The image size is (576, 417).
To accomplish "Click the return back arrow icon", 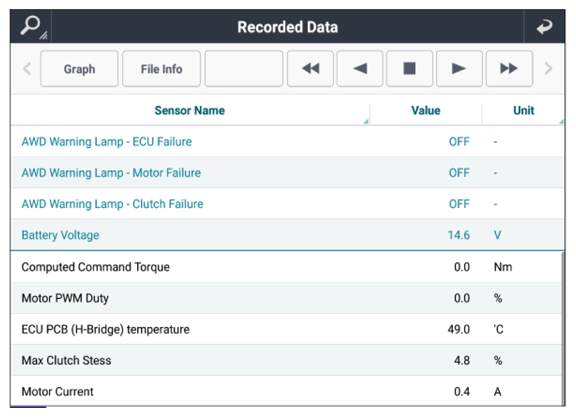I will 544,26.
